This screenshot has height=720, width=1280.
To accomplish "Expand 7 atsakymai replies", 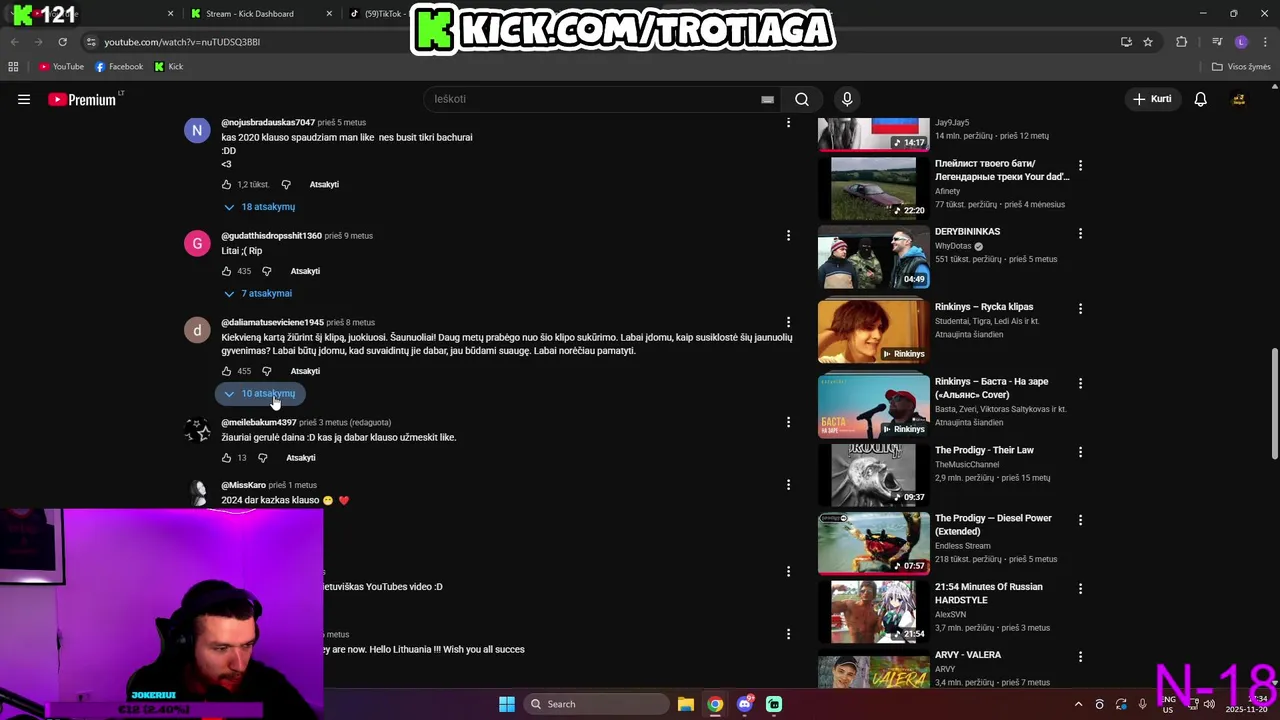I will click(x=257, y=294).
